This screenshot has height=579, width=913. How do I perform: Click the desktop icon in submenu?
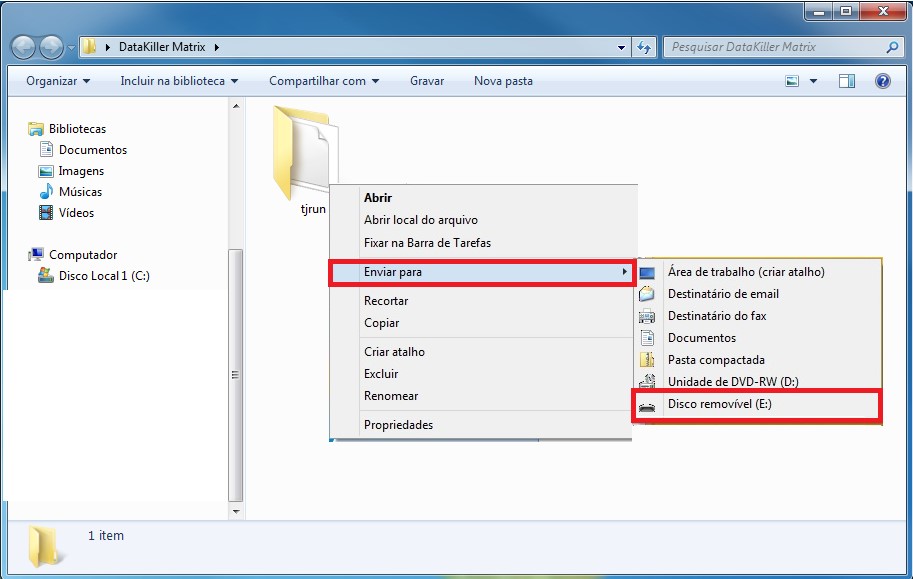click(647, 272)
